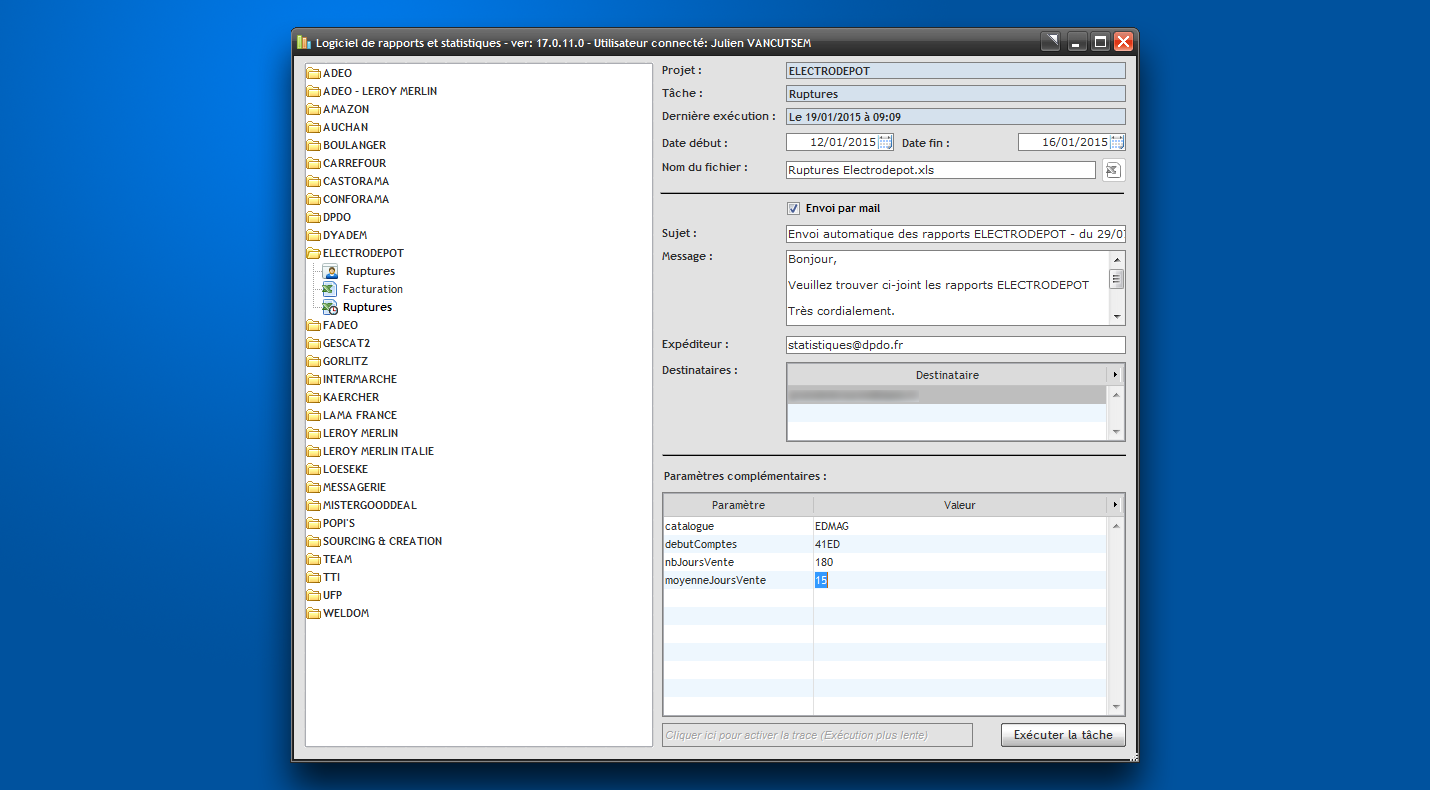Click the Sujet input field
This screenshot has width=1430, height=790.
[x=956, y=234]
